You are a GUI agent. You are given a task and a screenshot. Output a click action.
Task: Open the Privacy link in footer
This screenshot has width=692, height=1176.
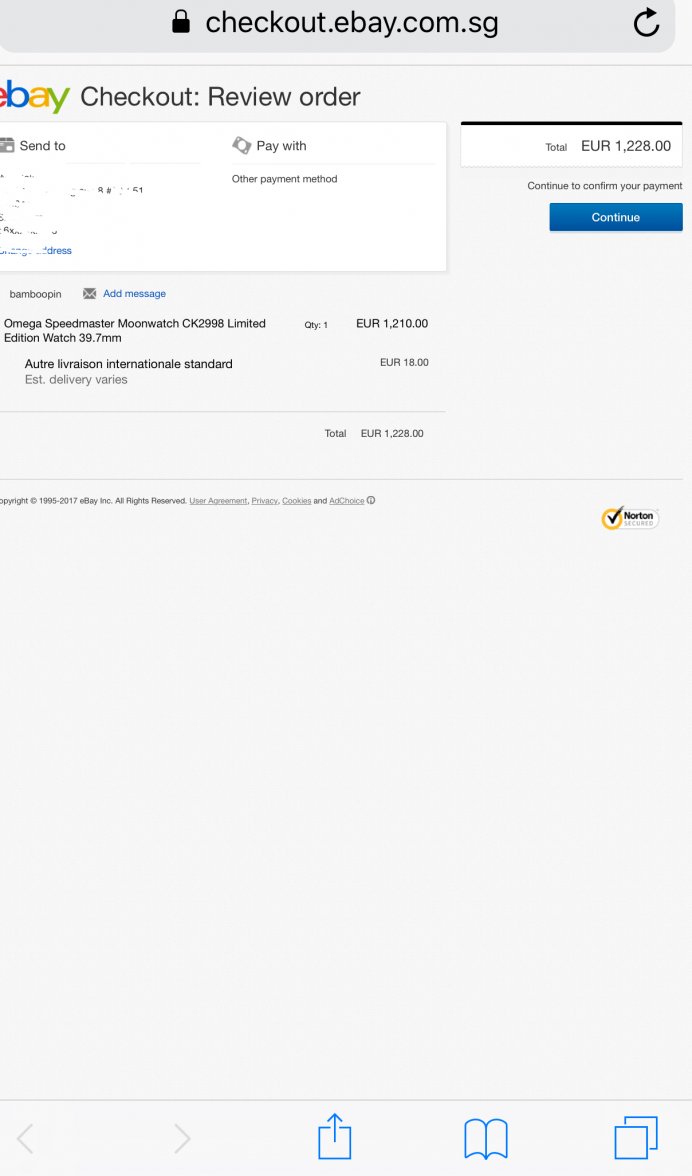265,500
